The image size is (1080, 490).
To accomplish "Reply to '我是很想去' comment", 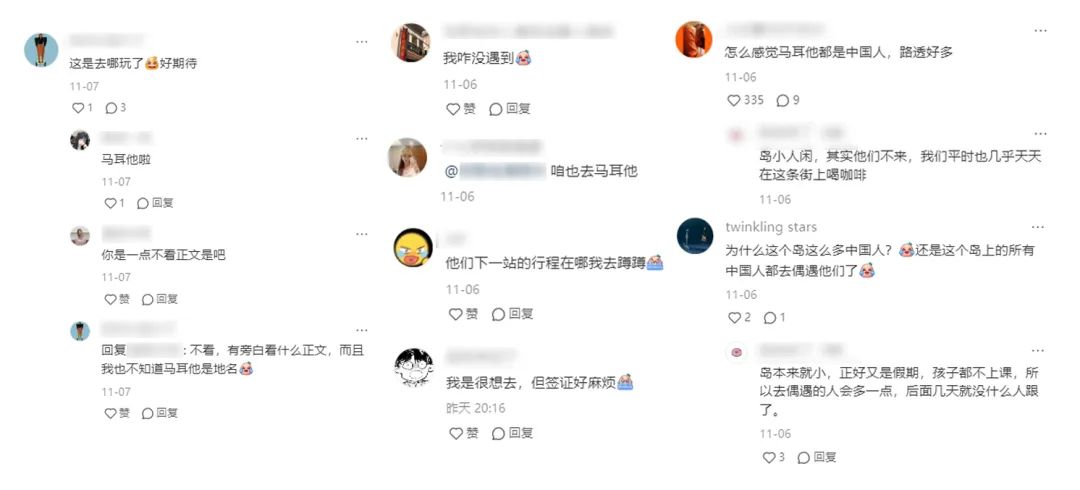I will 512,433.
